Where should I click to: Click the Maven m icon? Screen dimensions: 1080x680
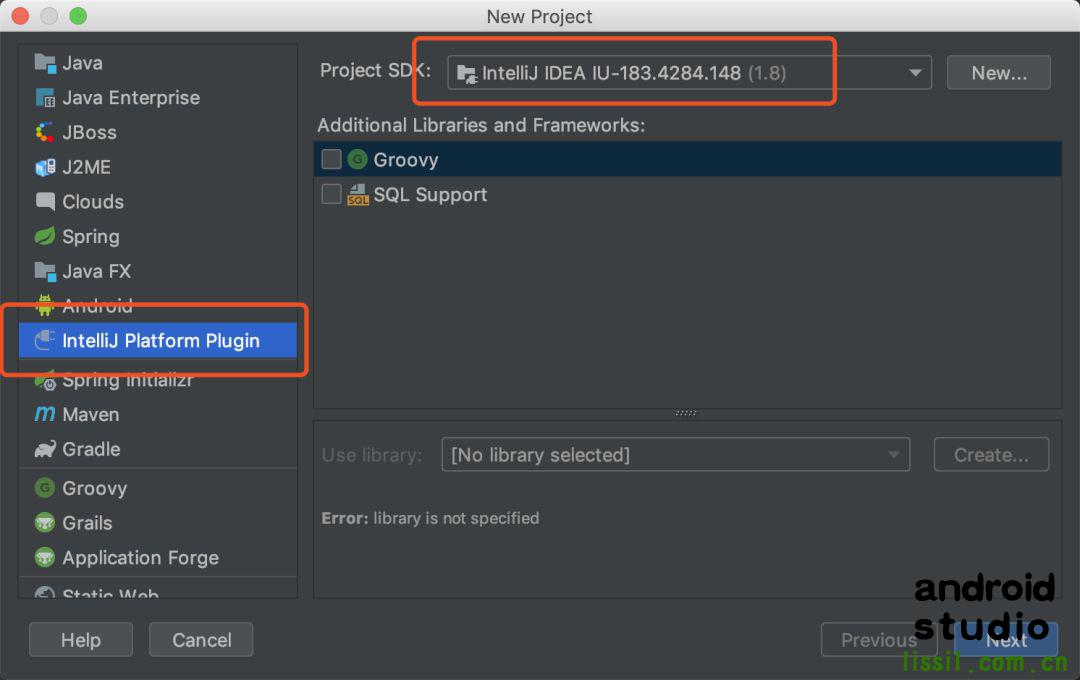coord(45,413)
